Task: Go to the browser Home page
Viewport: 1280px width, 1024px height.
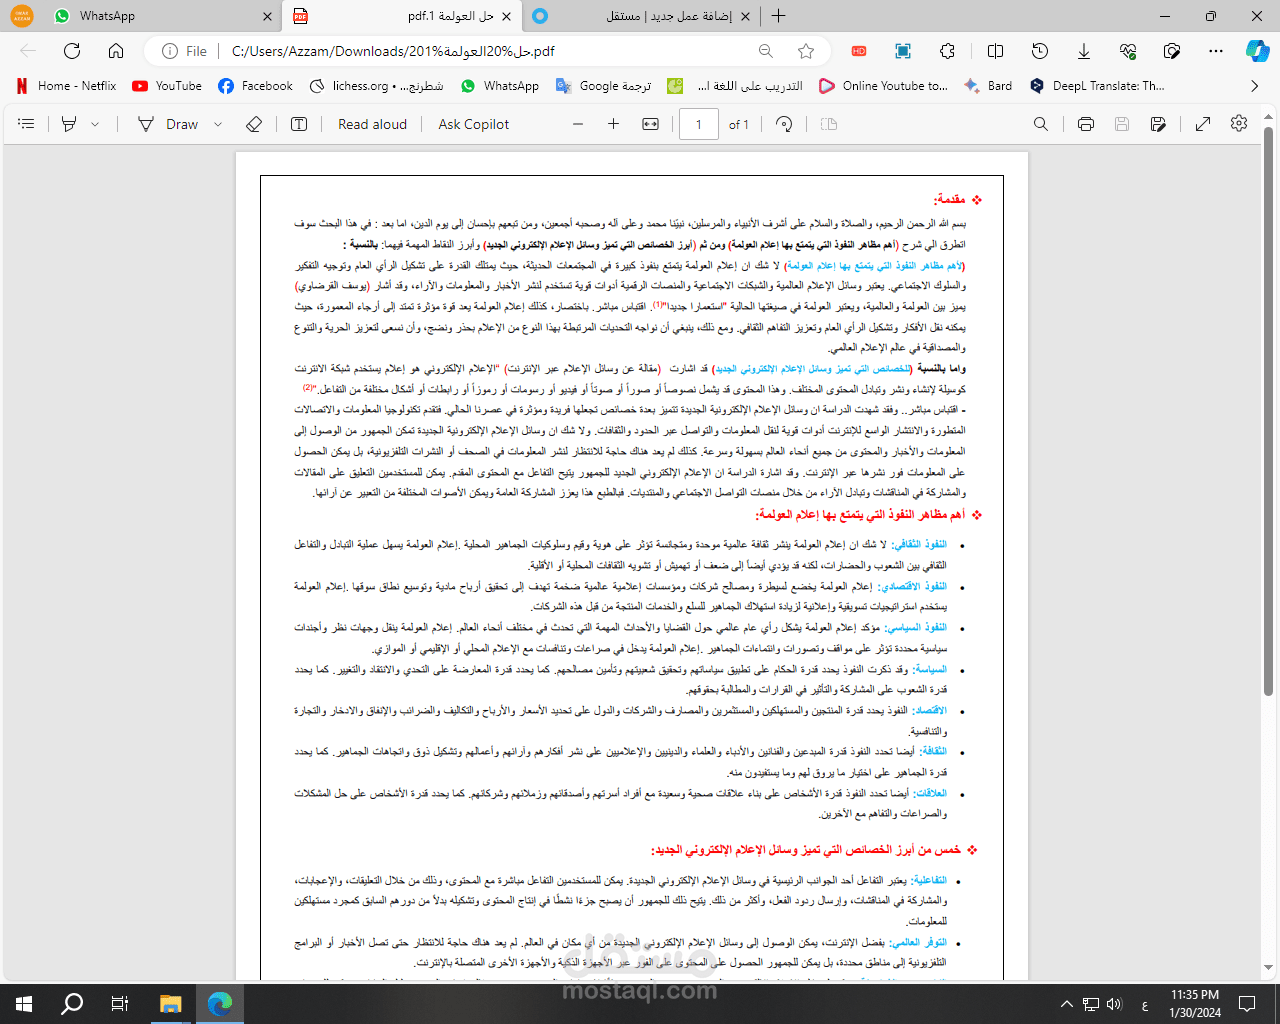Action: tap(116, 51)
